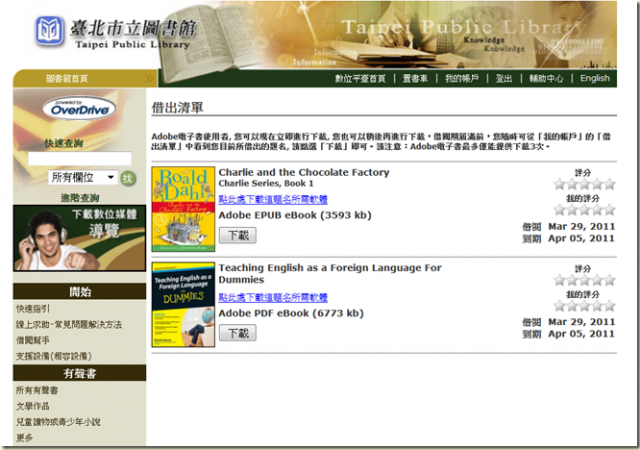This screenshot has height=450, width=640.
Task: Click 更多 under 有聲書 section
Action: [x=24, y=438]
